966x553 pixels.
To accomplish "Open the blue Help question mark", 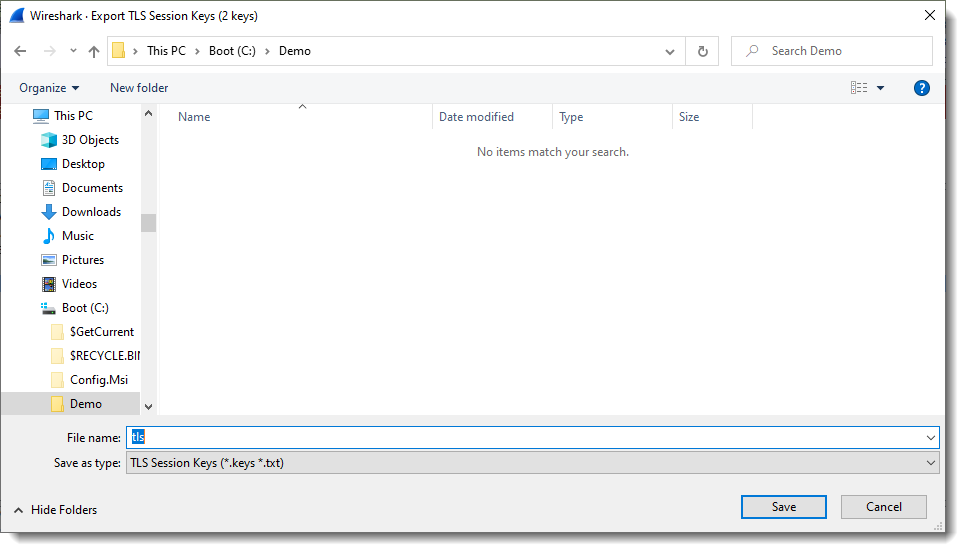I will [921, 88].
